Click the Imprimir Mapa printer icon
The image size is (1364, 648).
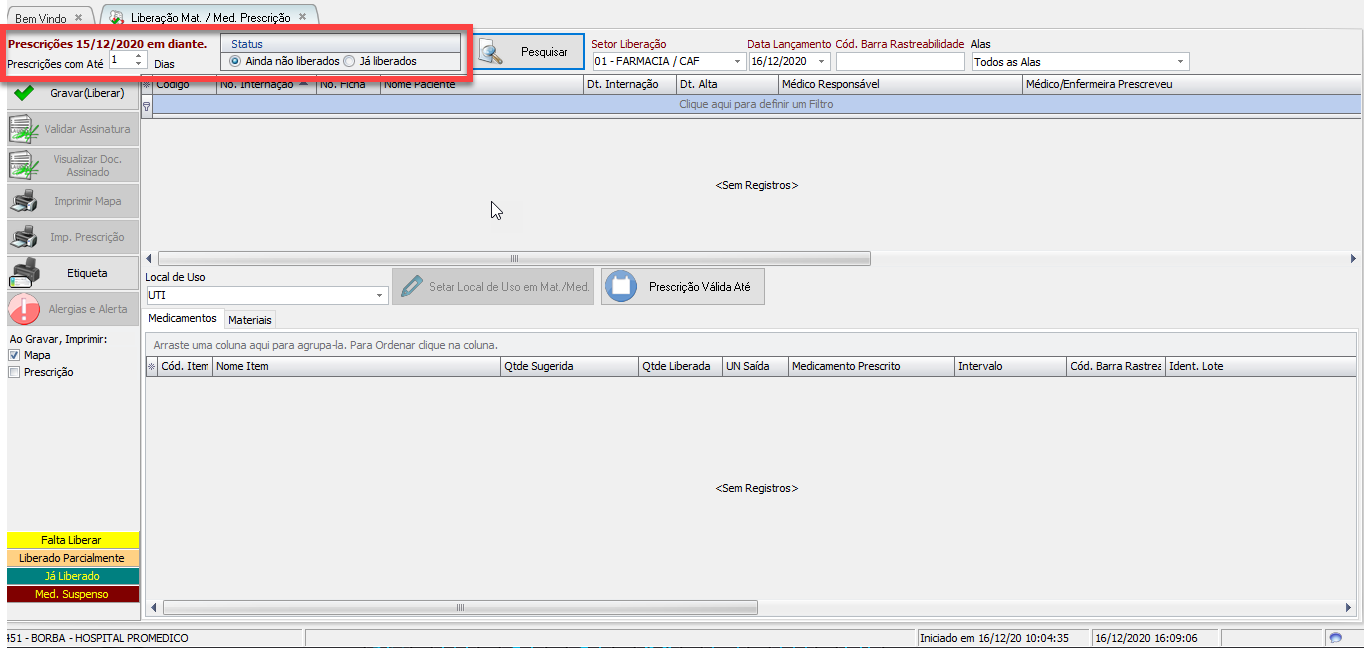click(x=24, y=201)
